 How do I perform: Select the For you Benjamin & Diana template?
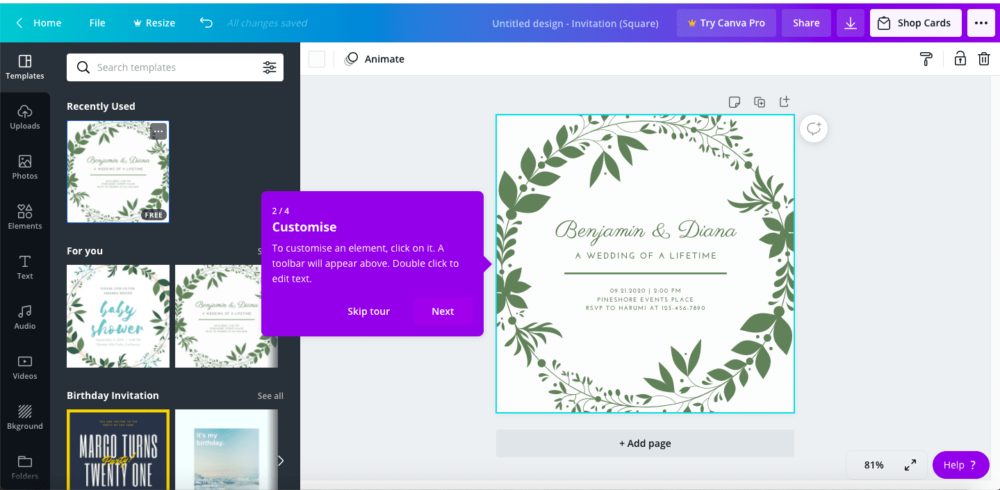point(226,316)
